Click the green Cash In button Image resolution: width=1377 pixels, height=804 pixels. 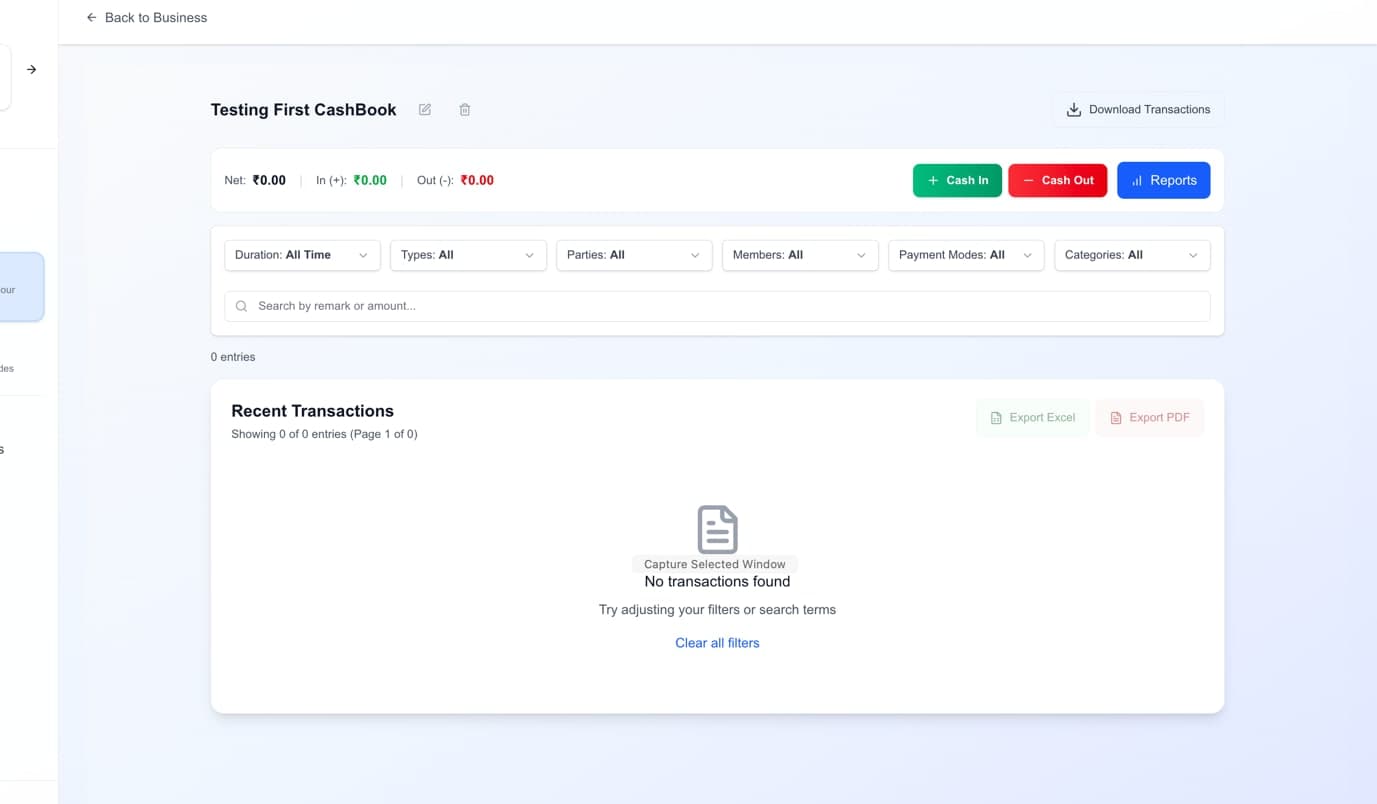(957, 180)
